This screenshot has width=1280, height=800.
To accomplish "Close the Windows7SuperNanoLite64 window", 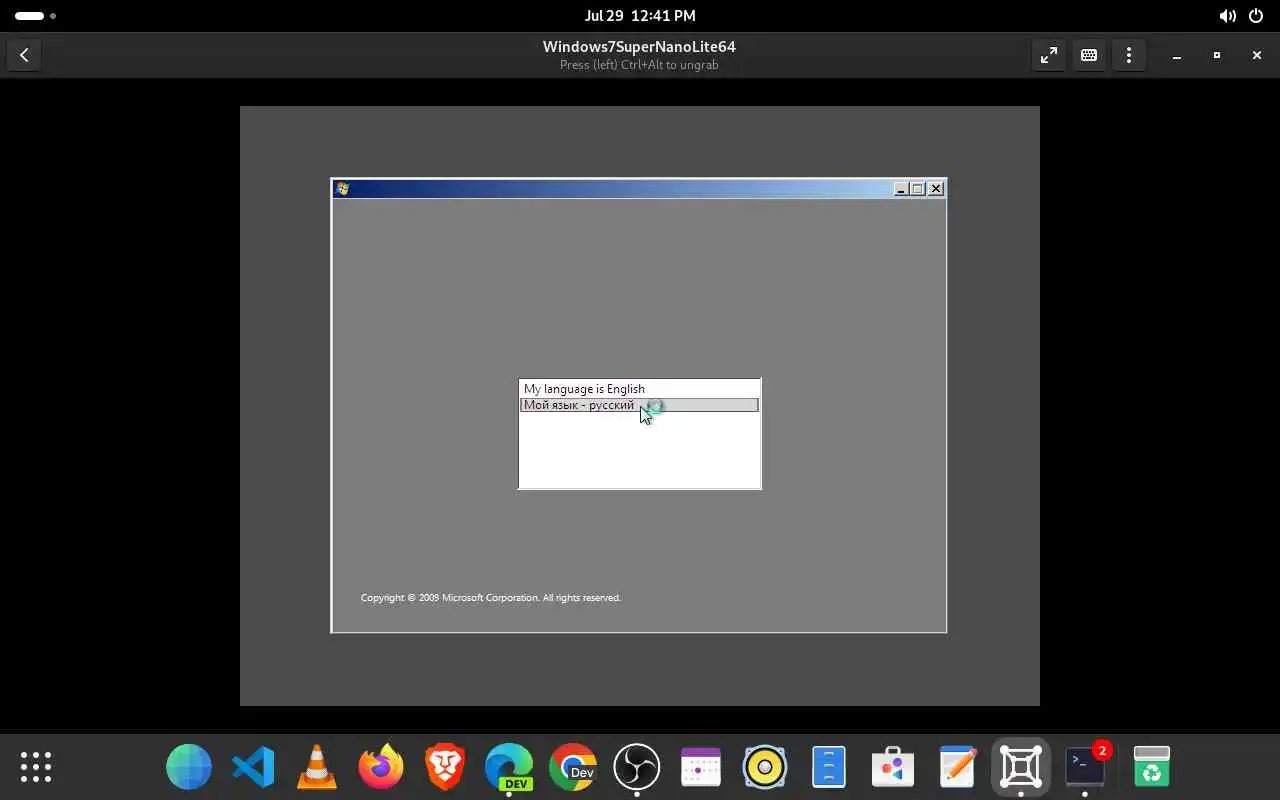I will click(1257, 55).
